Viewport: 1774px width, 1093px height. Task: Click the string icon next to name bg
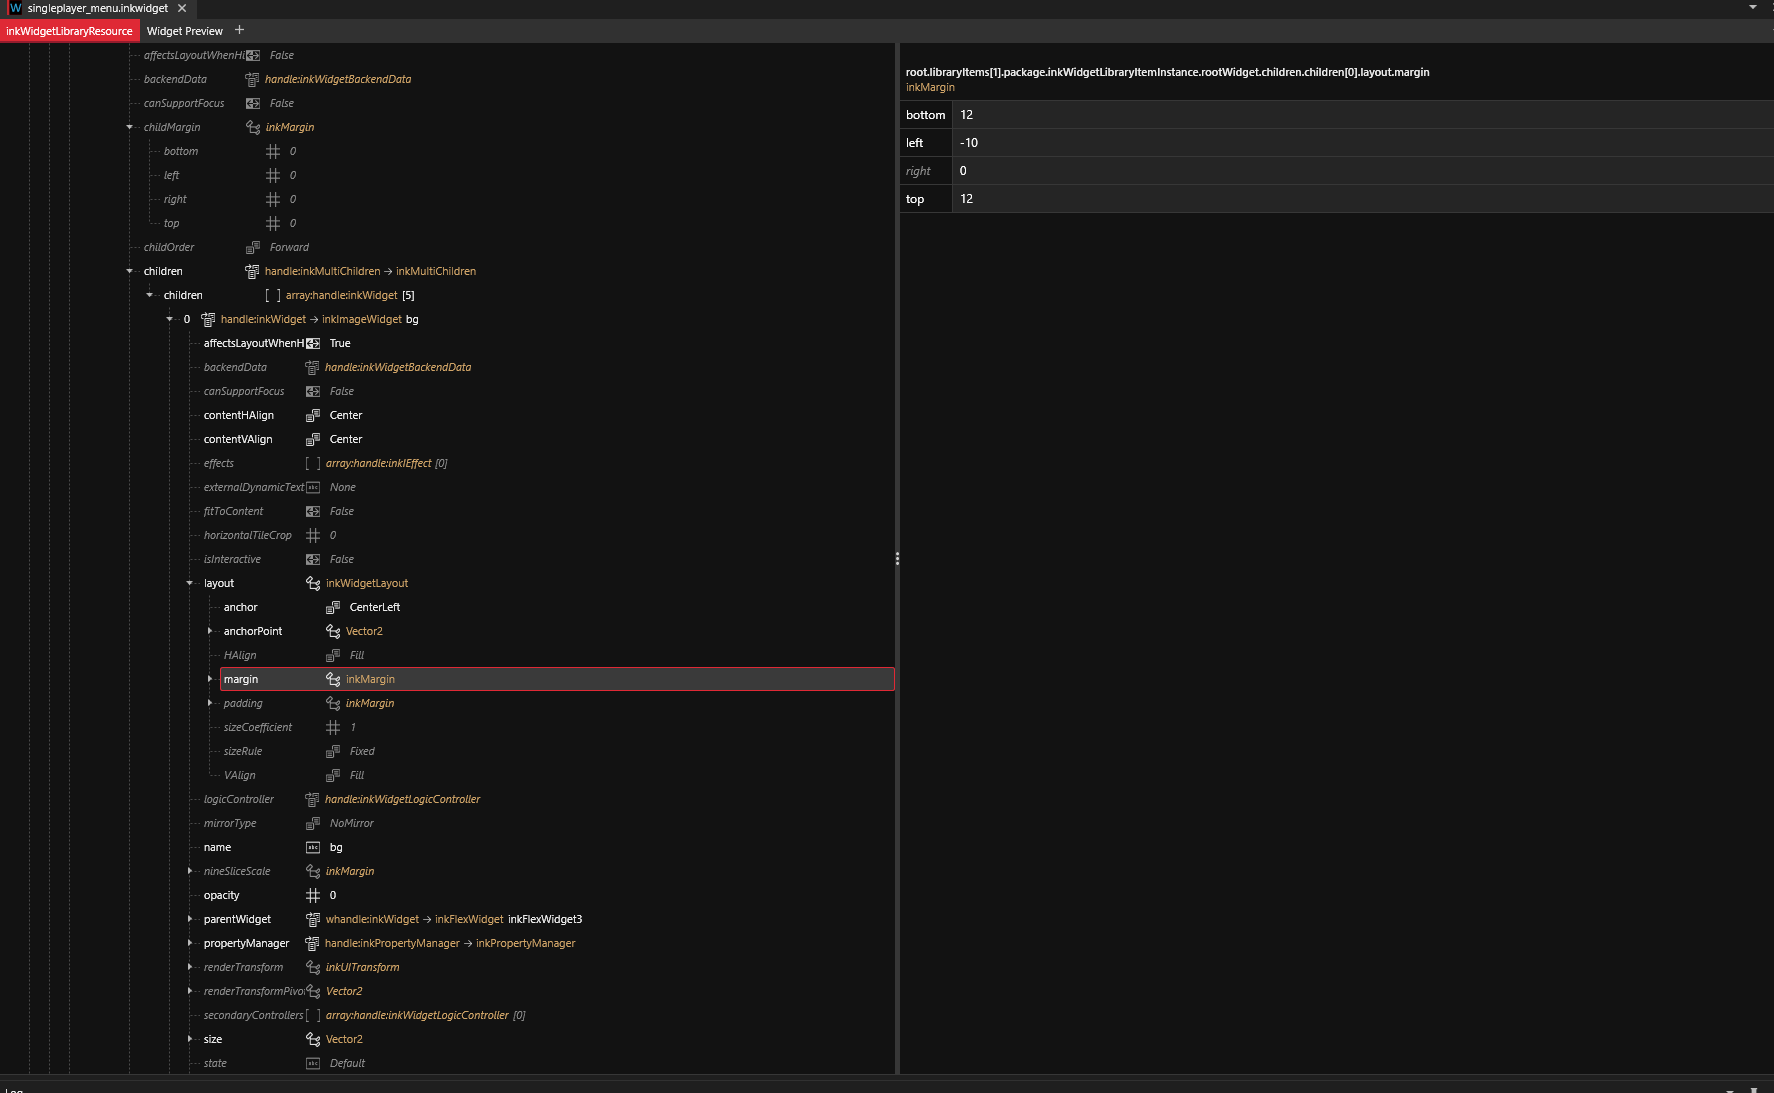[x=313, y=847]
